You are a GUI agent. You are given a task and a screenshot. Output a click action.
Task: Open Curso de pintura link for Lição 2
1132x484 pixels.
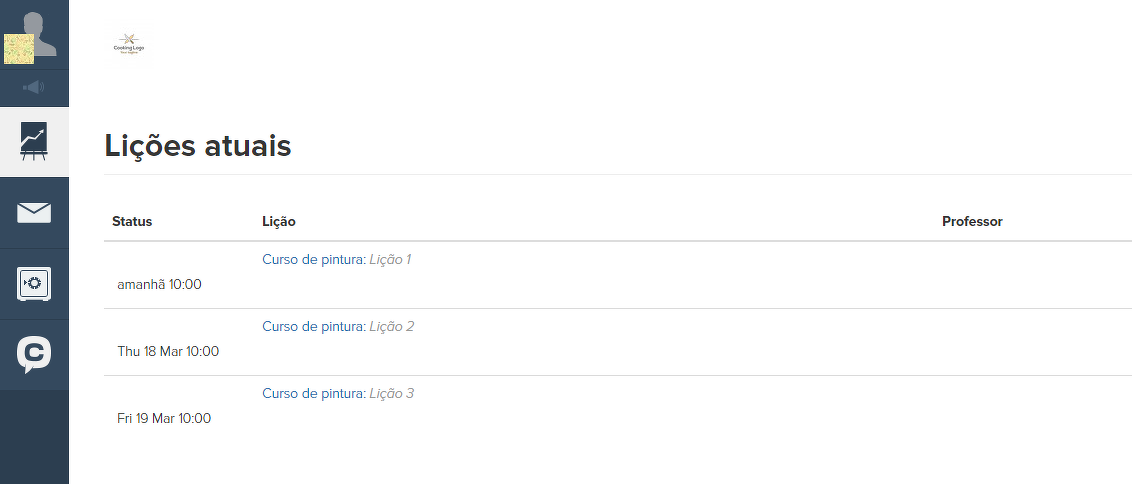click(312, 327)
